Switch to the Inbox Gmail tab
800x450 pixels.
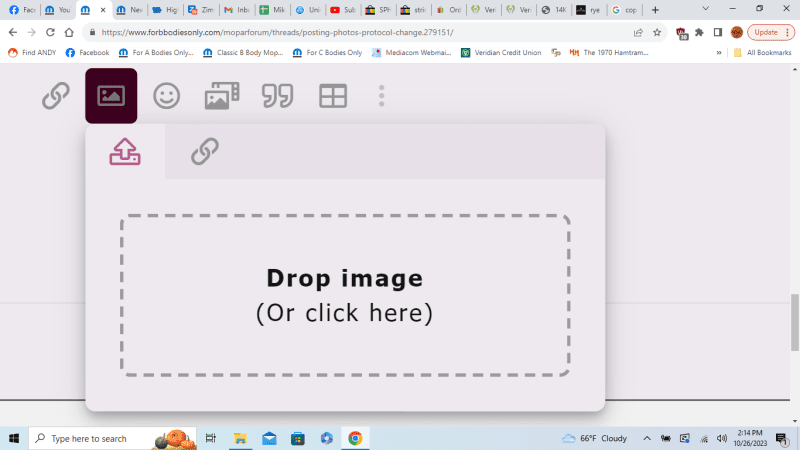pos(236,10)
